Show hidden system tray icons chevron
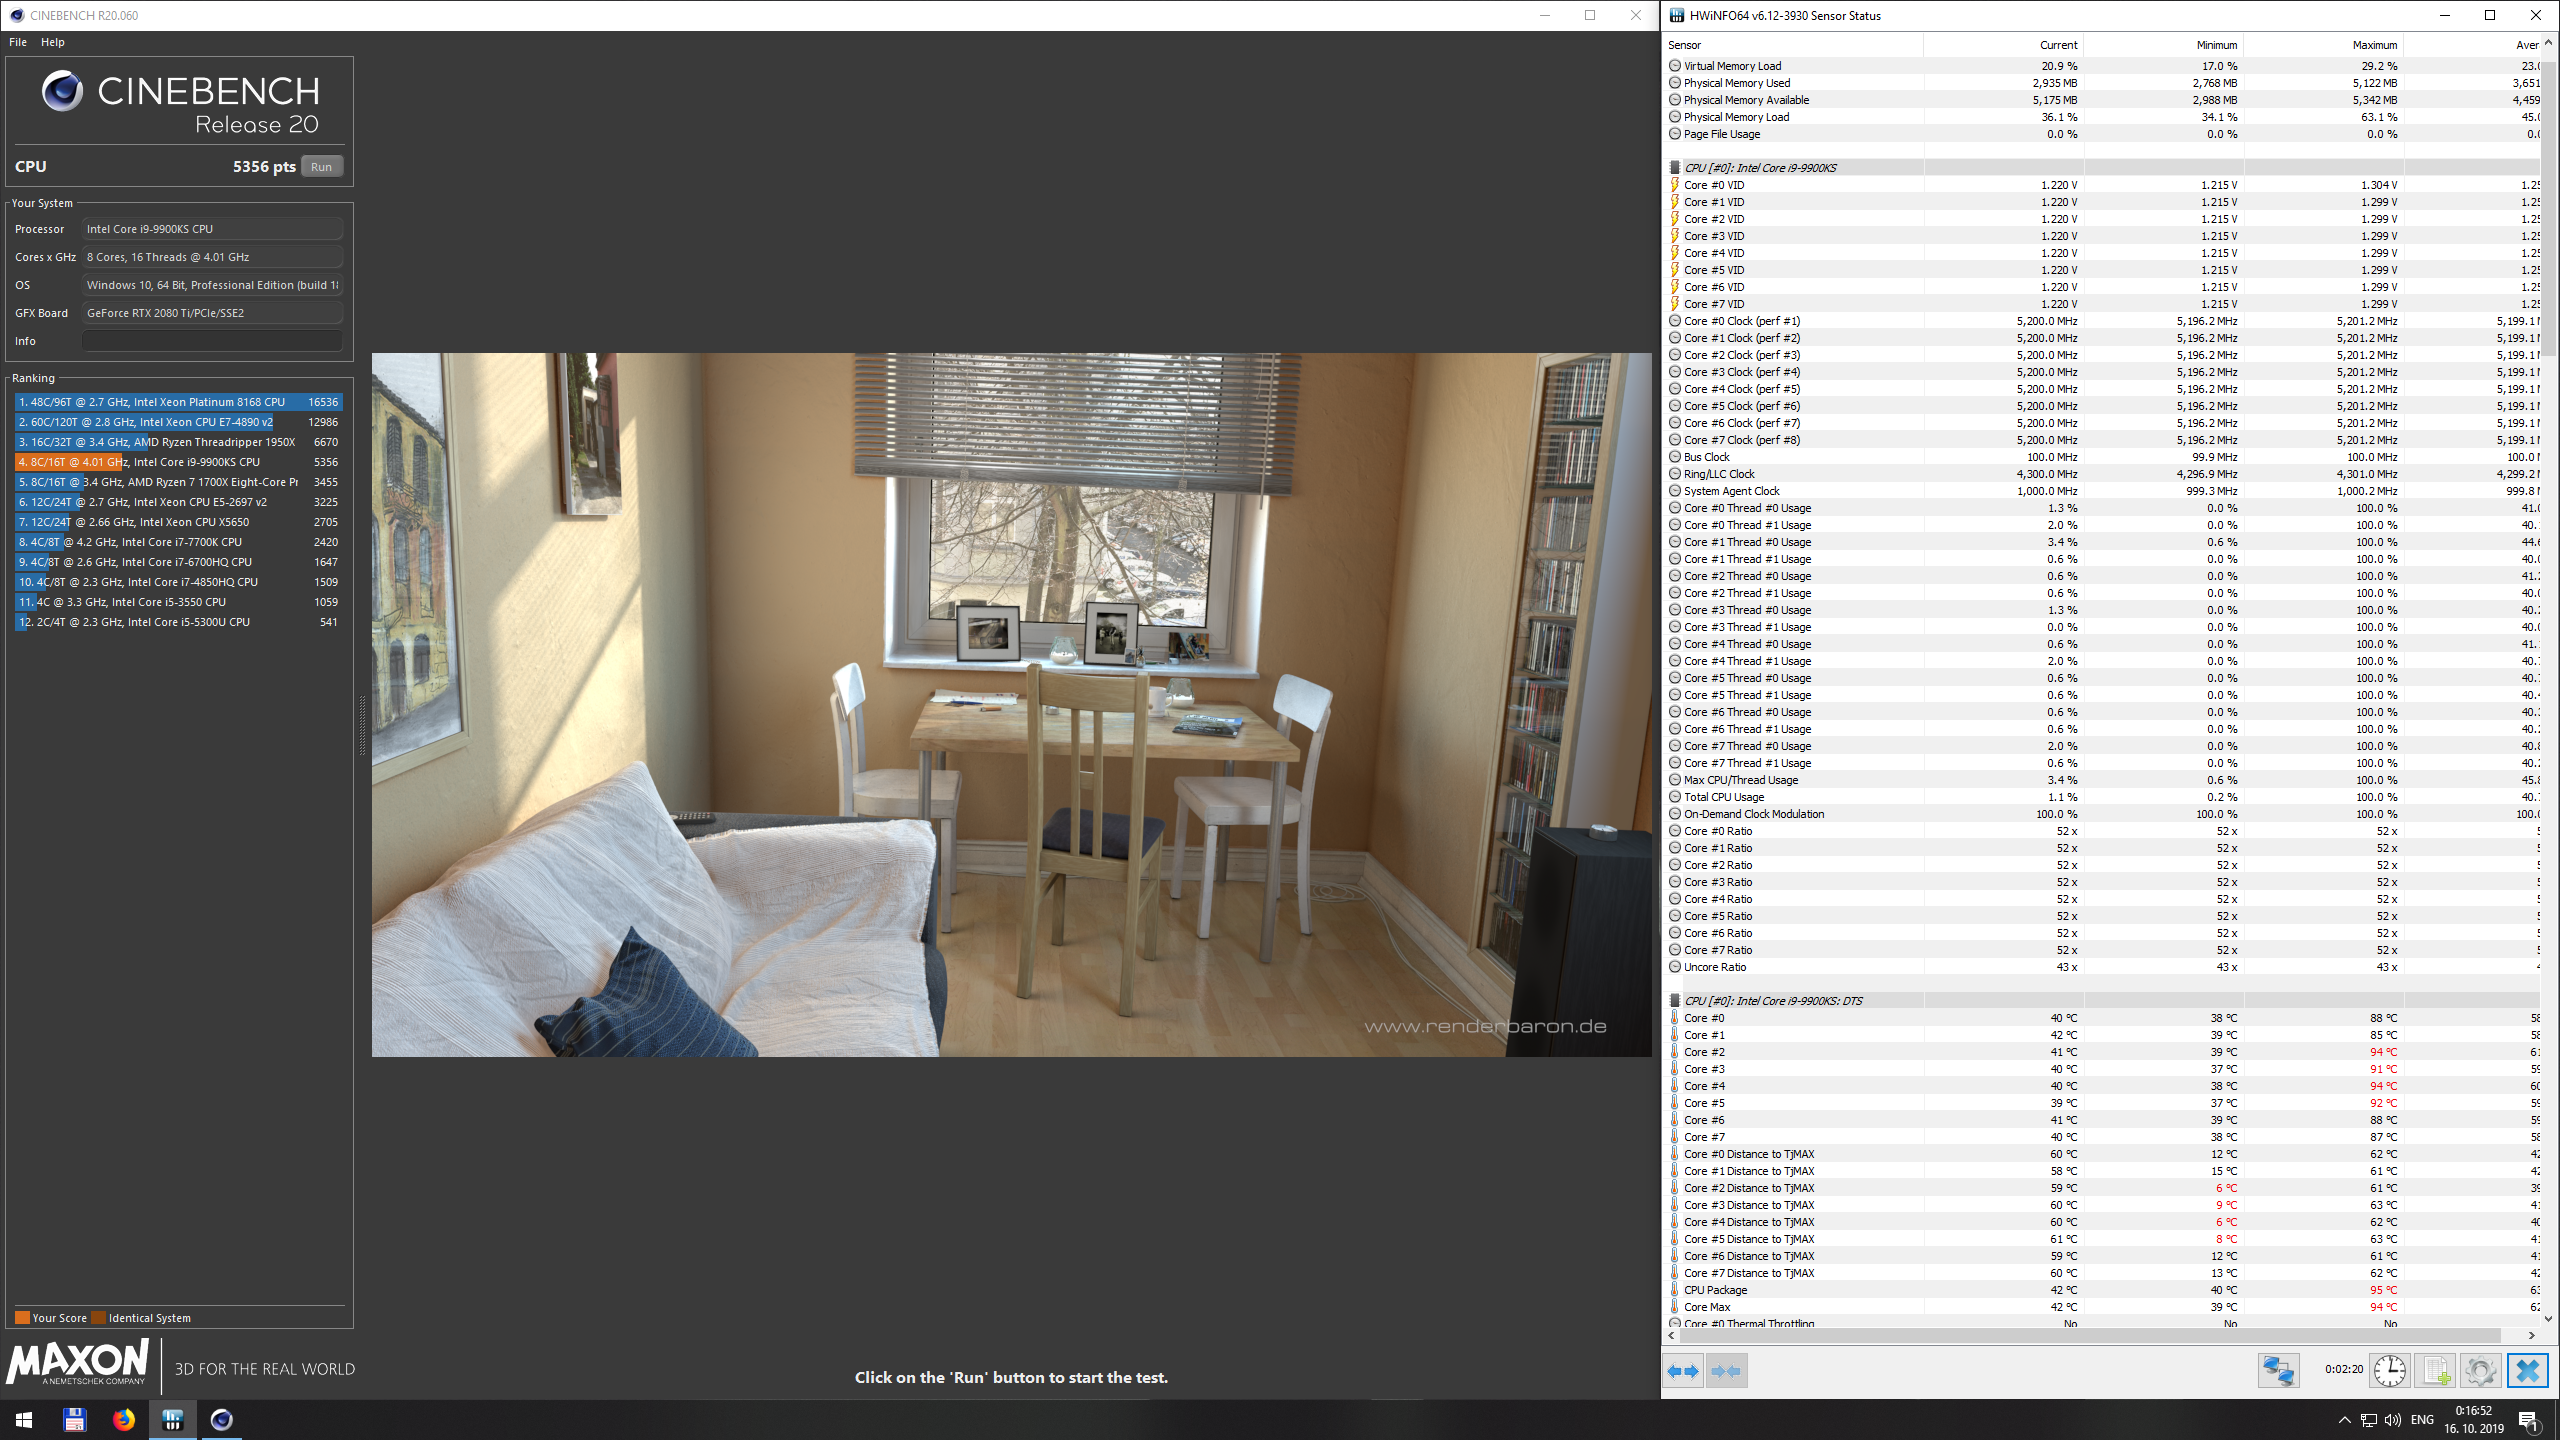 pos(2344,1420)
